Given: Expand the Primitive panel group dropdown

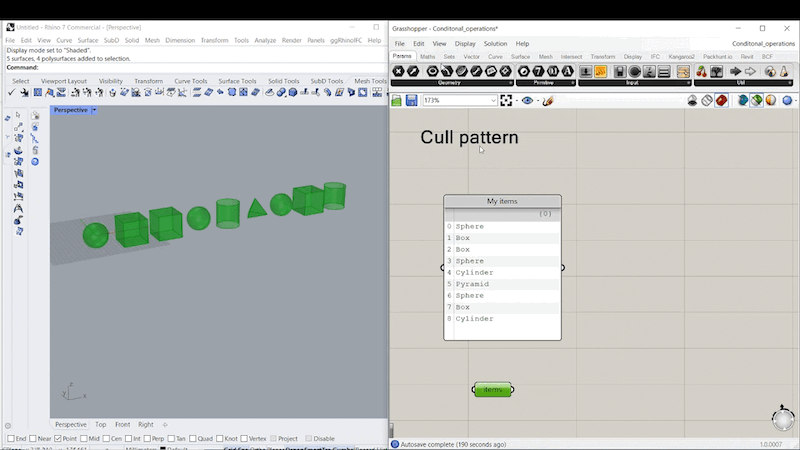Looking at the screenshot, I should tap(572, 83).
